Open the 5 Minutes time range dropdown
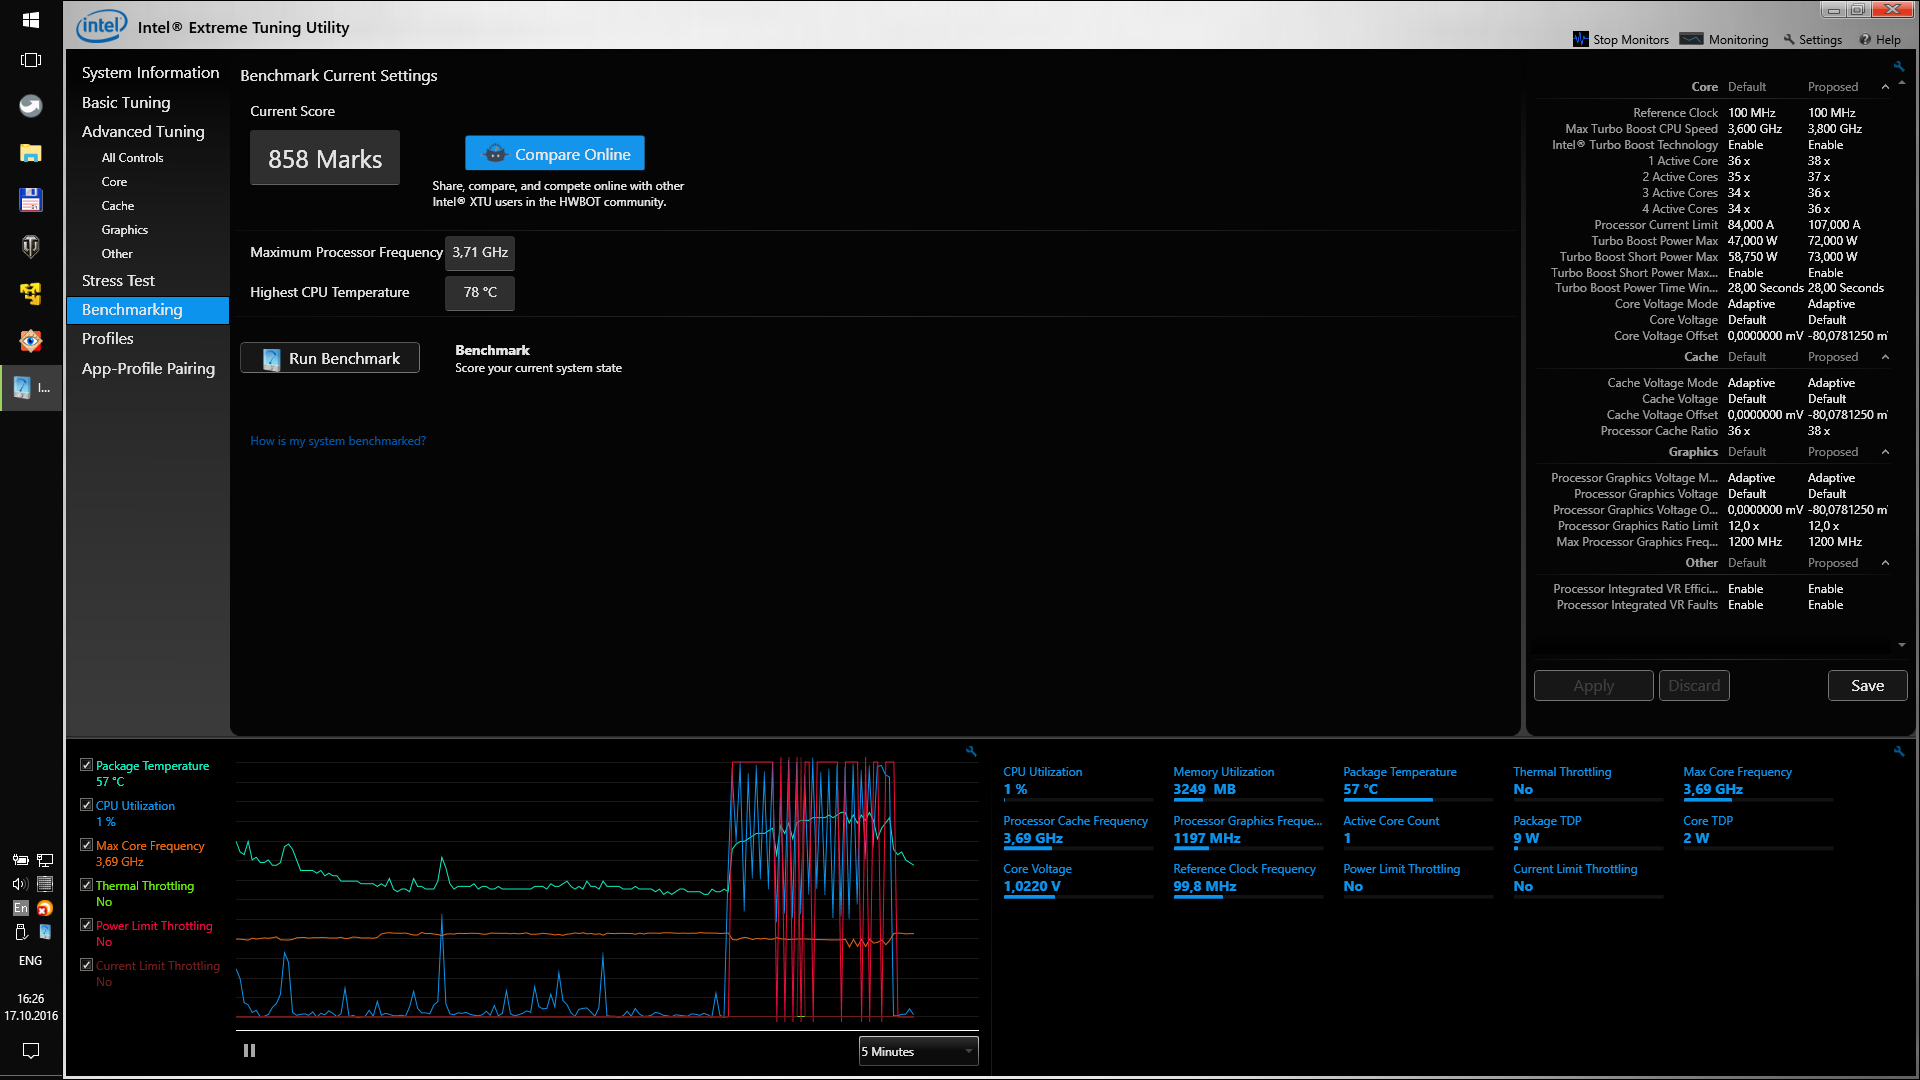This screenshot has width=1920, height=1080. 918,1051
